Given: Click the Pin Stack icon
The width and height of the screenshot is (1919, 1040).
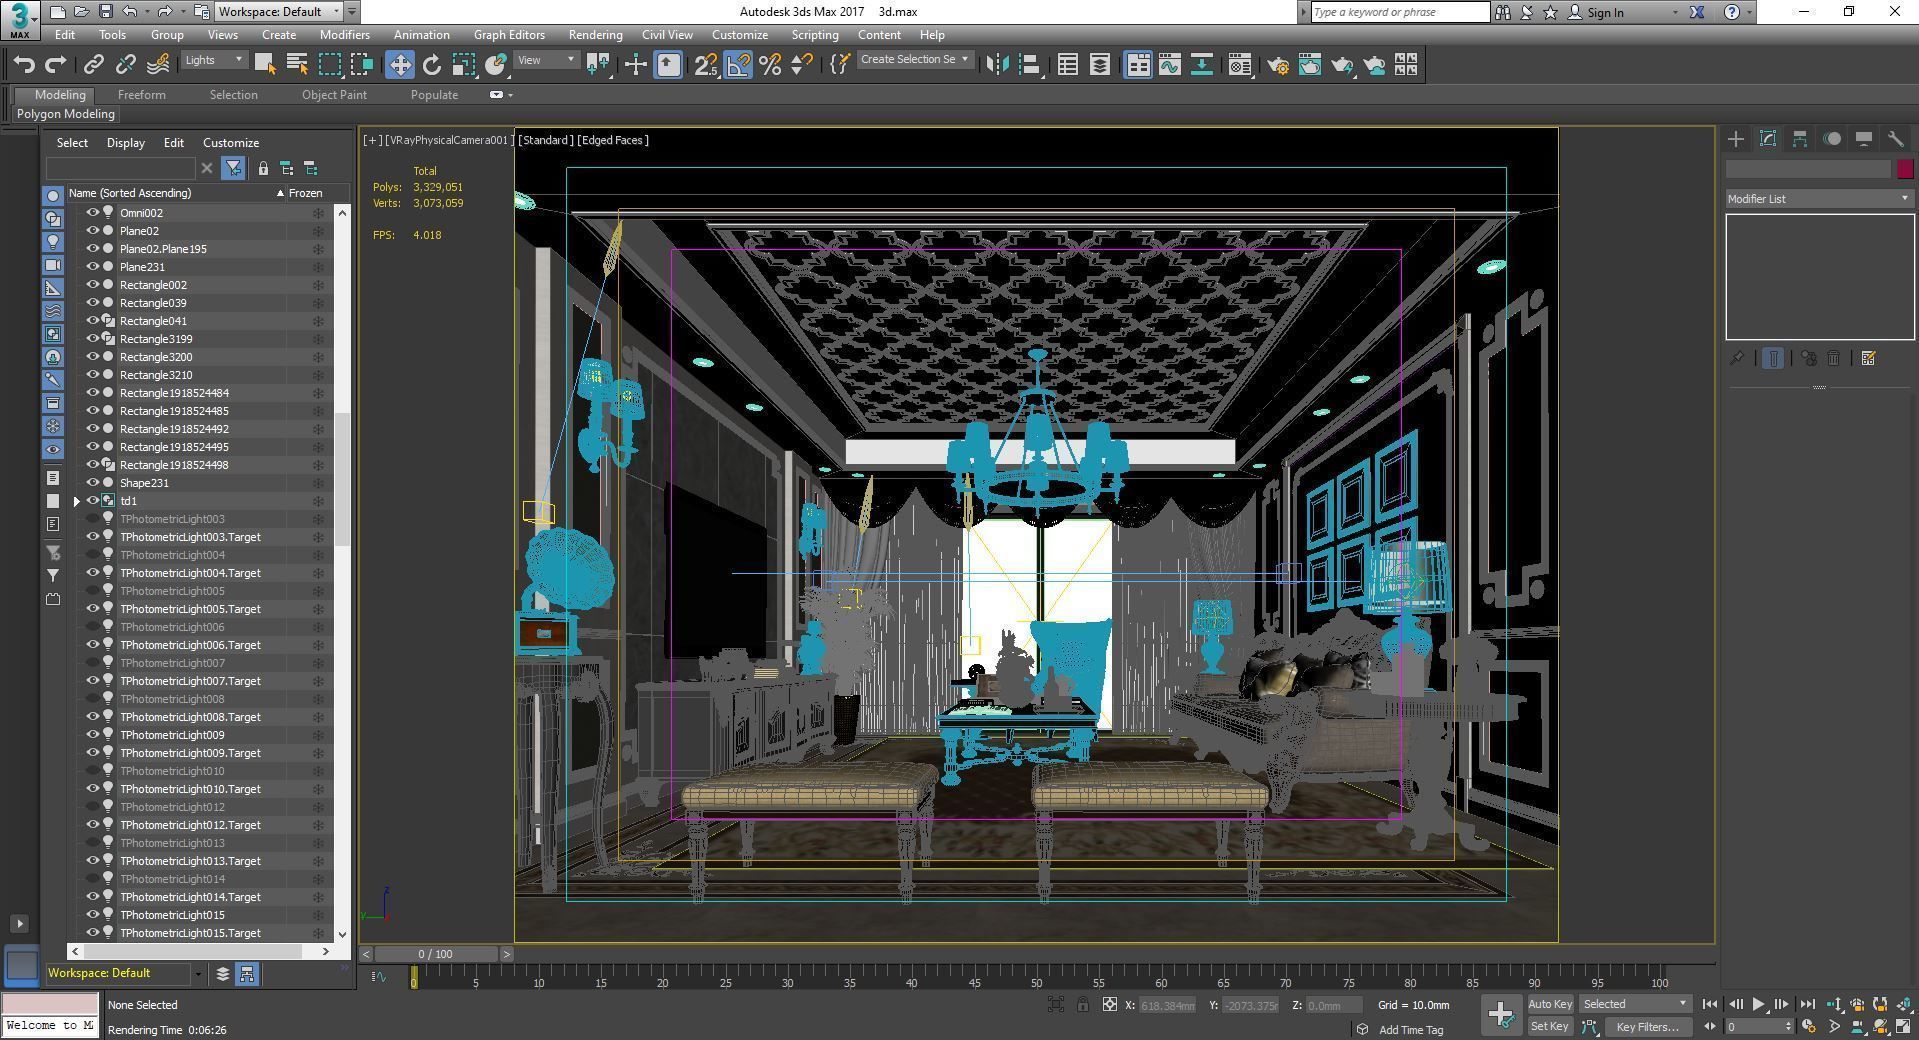Looking at the screenshot, I should [1738, 358].
